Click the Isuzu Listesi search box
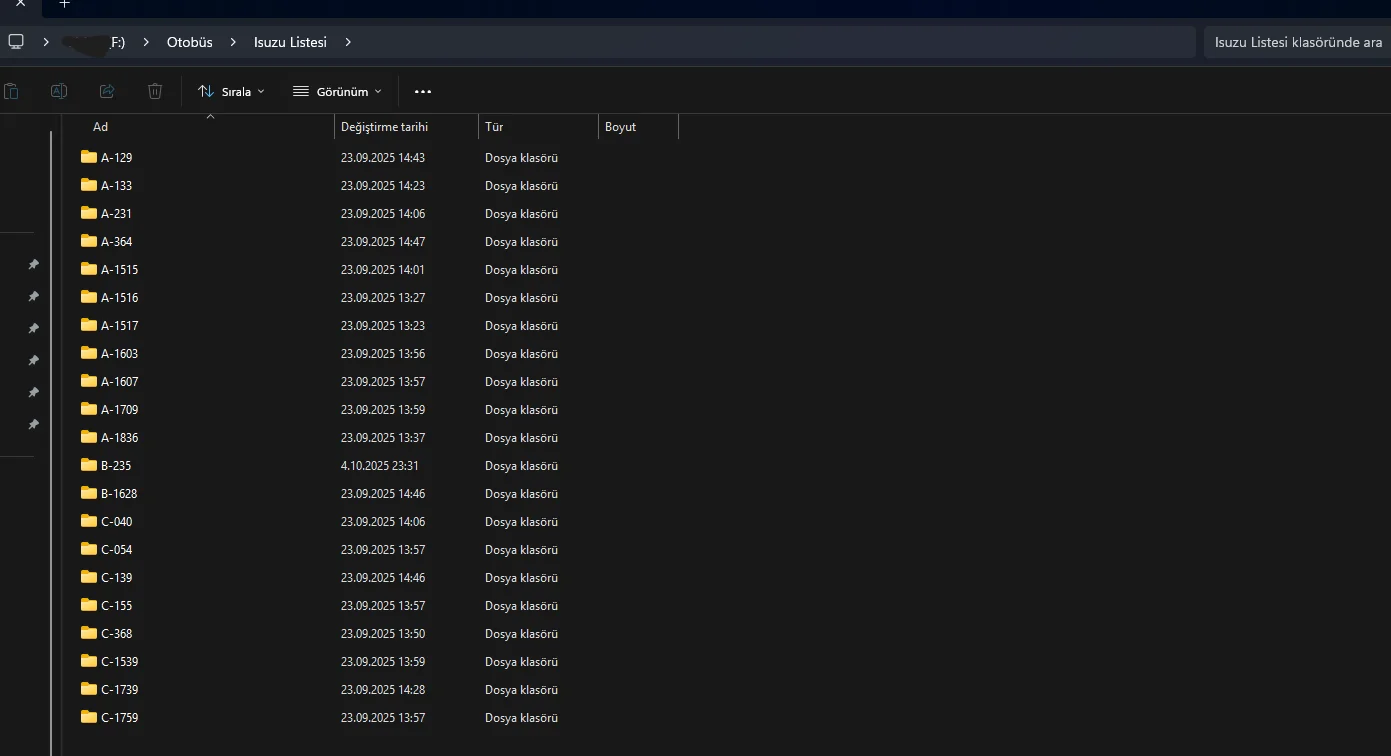The image size is (1391, 756). tap(1297, 42)
